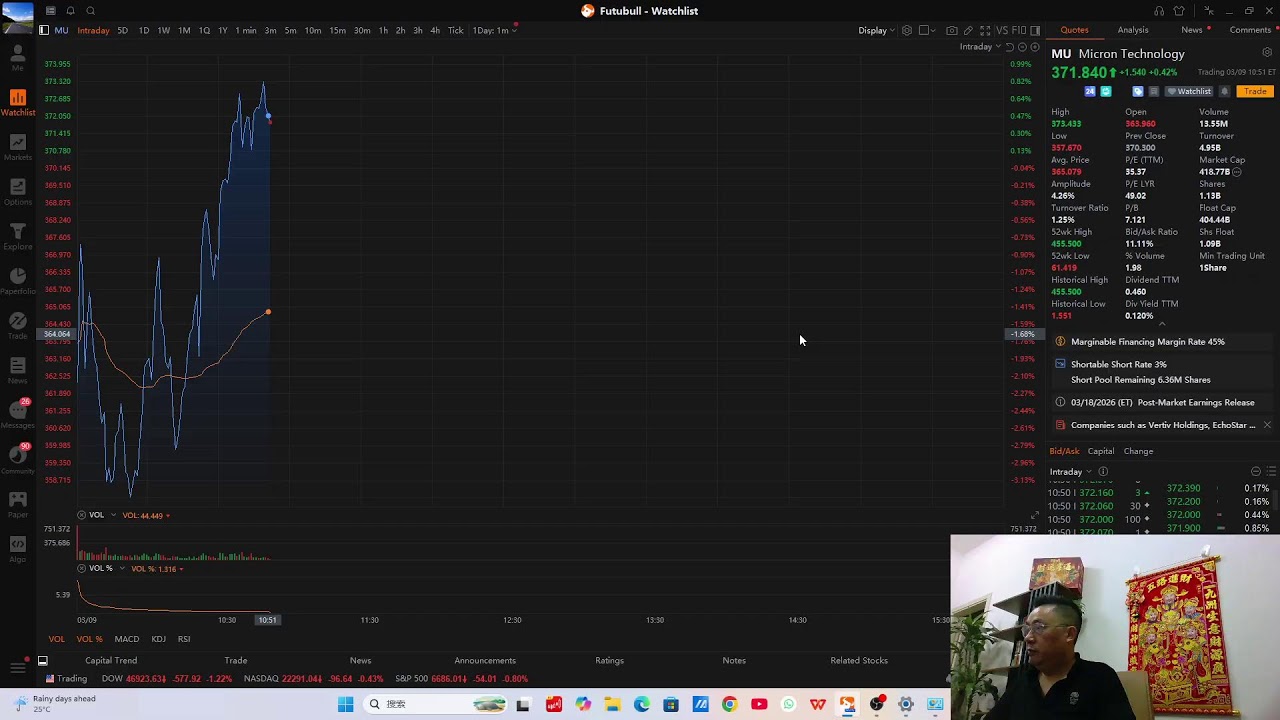Toggle the VOL indicator at chart bottom
Image resolution: width=1280 pixels, height=720 pixels.
(57, 639)
